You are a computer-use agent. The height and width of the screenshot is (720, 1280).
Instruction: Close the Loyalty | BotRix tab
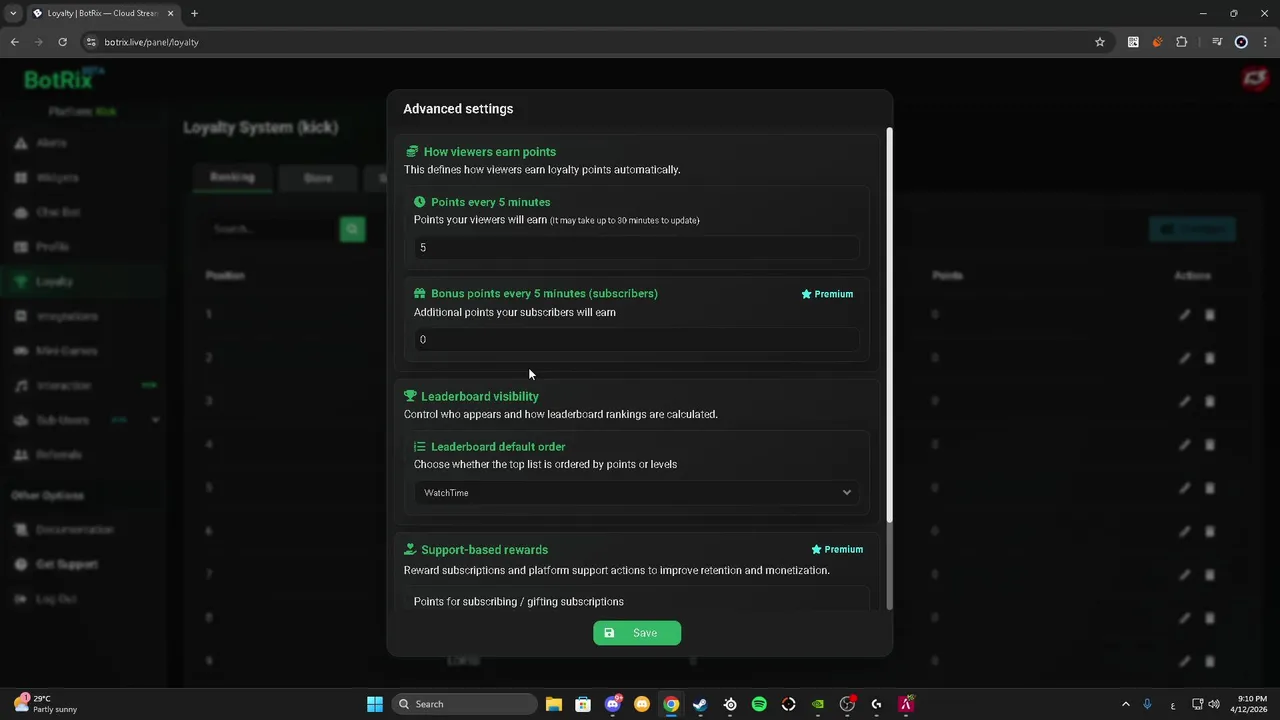pyautogui.click(x=170, y=13)
